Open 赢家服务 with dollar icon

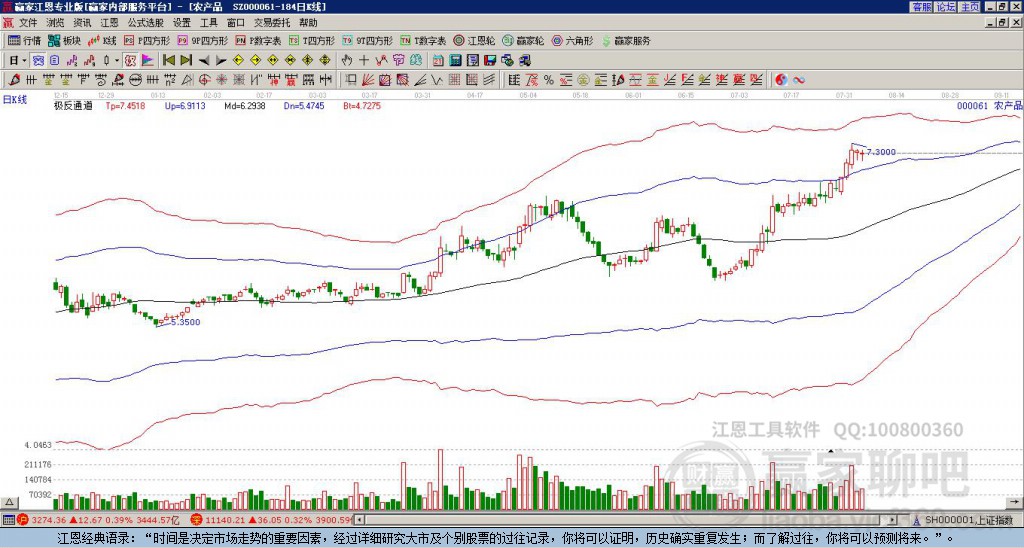tap(626, 40)
